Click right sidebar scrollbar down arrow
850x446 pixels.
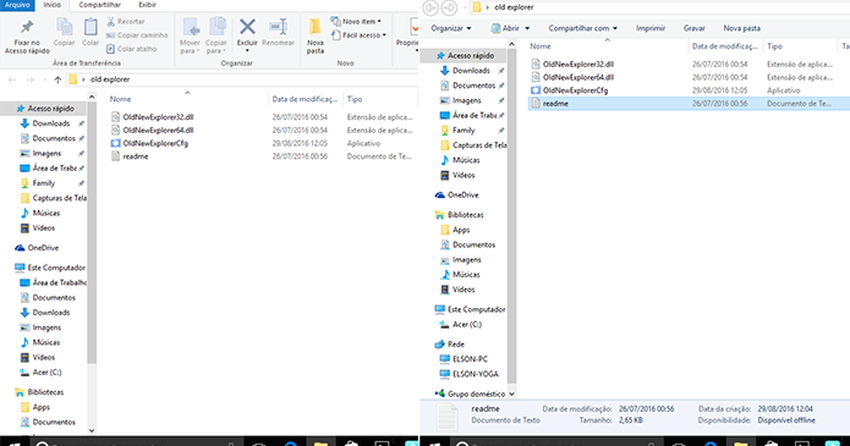click(511, 394)
